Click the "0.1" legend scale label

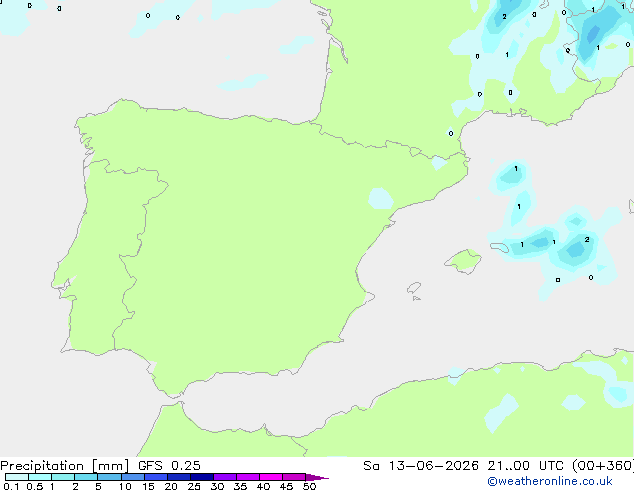click(x=11, y=486)
